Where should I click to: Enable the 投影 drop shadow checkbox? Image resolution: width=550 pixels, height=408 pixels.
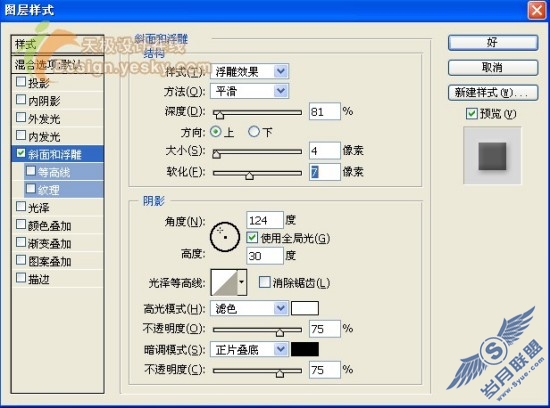tap(21, 82)
